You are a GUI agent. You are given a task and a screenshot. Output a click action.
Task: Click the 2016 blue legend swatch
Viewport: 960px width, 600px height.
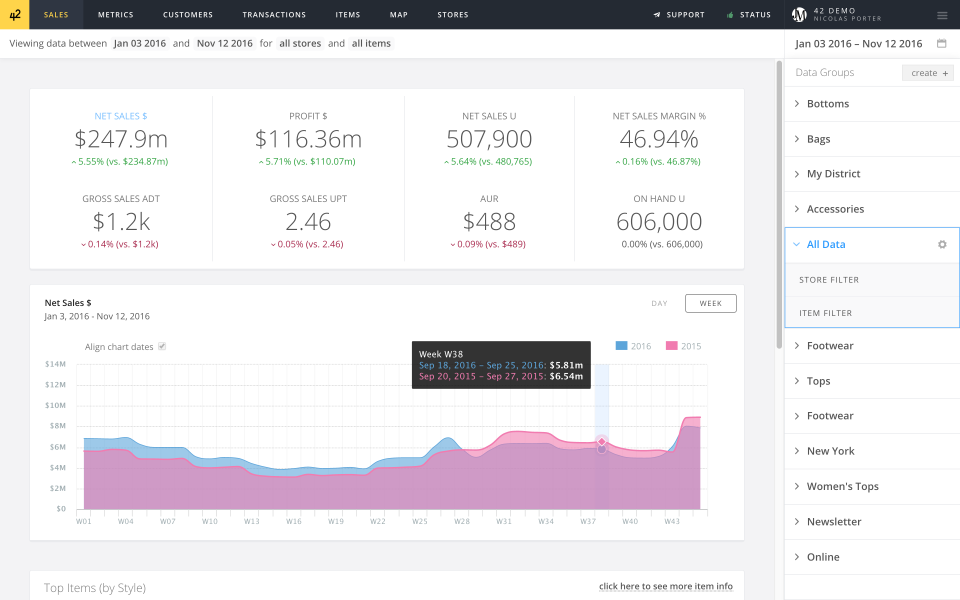click(x=621, y=346)
